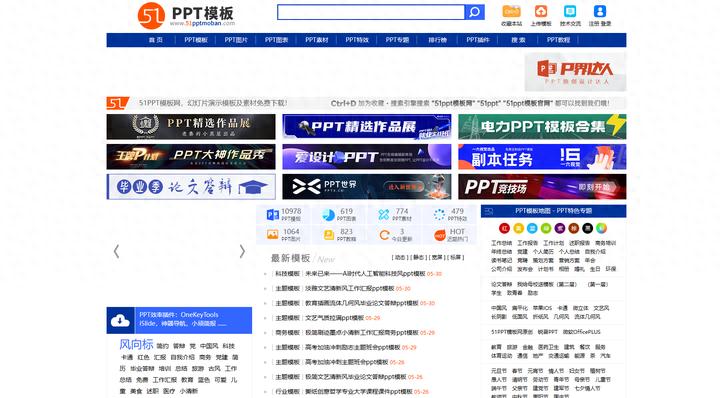Click the 今日更新 refresh icon
Image resolution: width=720 pixels, height=398 pixels.
384,235
